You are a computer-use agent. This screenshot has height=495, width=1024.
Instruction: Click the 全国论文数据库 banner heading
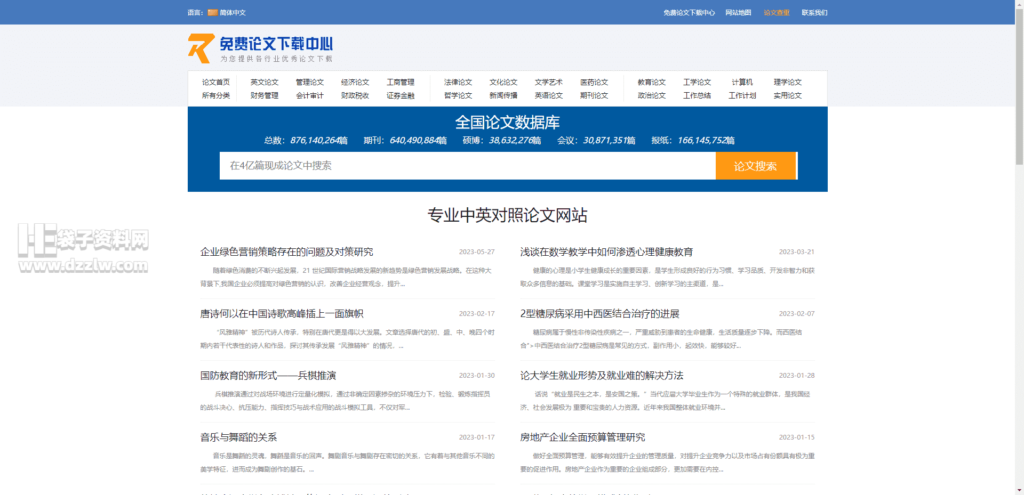[x=507, y=123]
